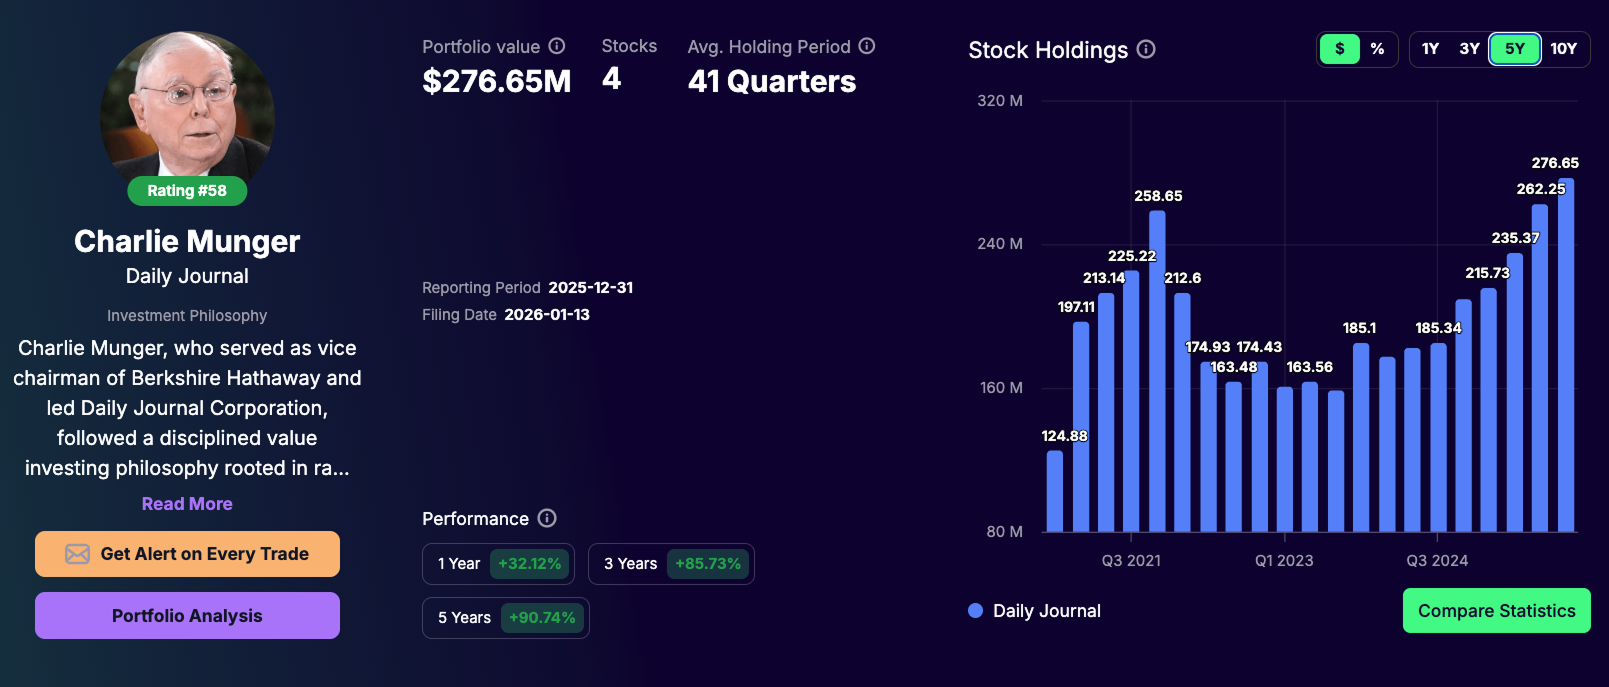Click the Daily Journal legend label

(1047, 611)
